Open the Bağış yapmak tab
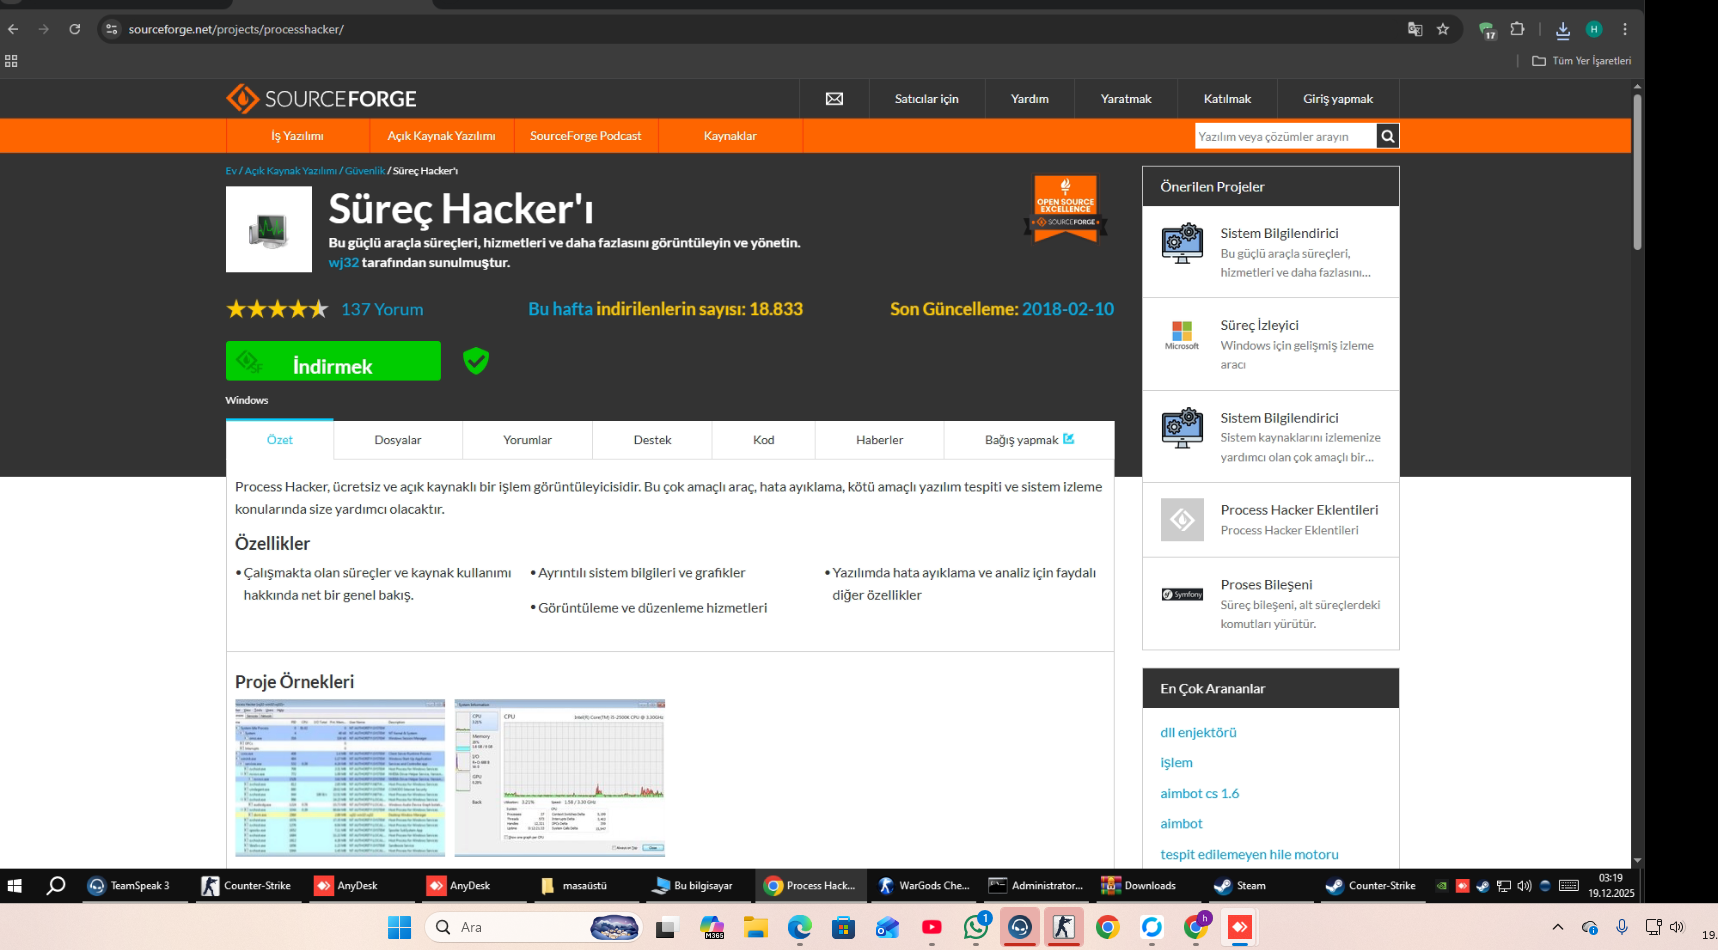This screenshot has height=950, width=1718. coord(1029,440)
